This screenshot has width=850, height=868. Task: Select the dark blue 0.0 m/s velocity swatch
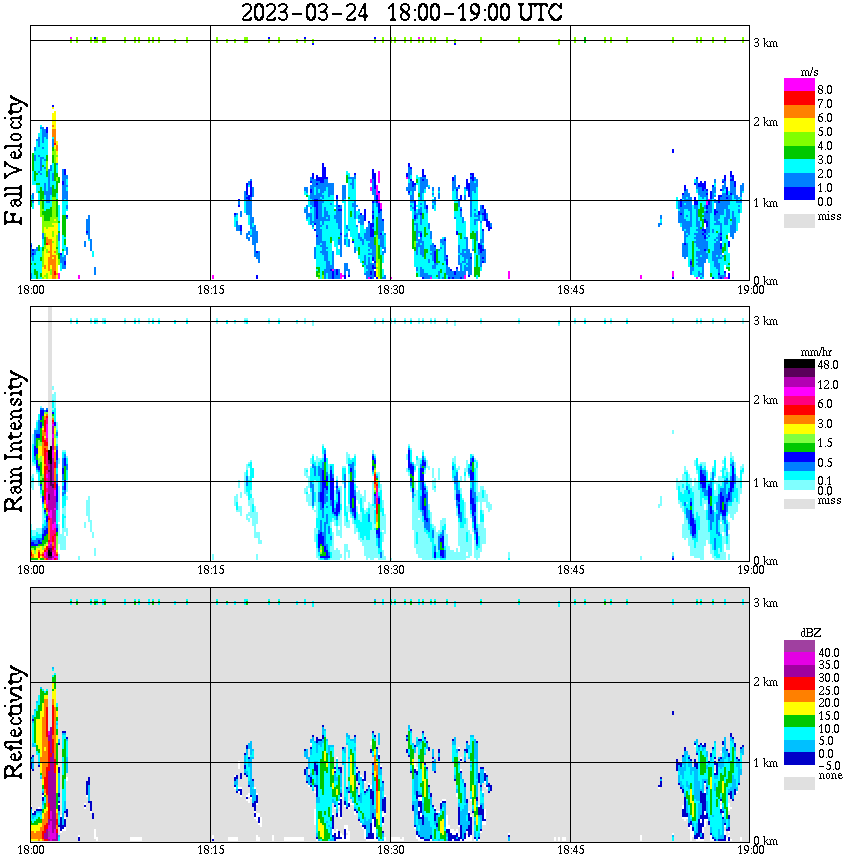tap(799, 193)
